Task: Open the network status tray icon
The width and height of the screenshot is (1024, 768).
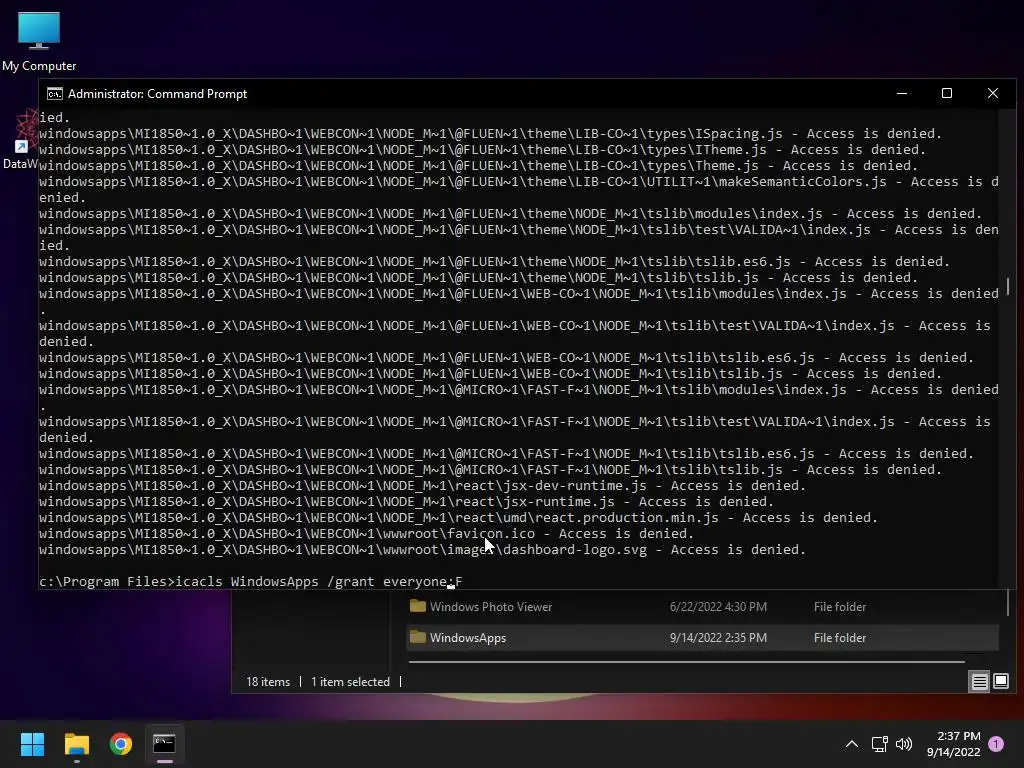Action: (879, 744)
